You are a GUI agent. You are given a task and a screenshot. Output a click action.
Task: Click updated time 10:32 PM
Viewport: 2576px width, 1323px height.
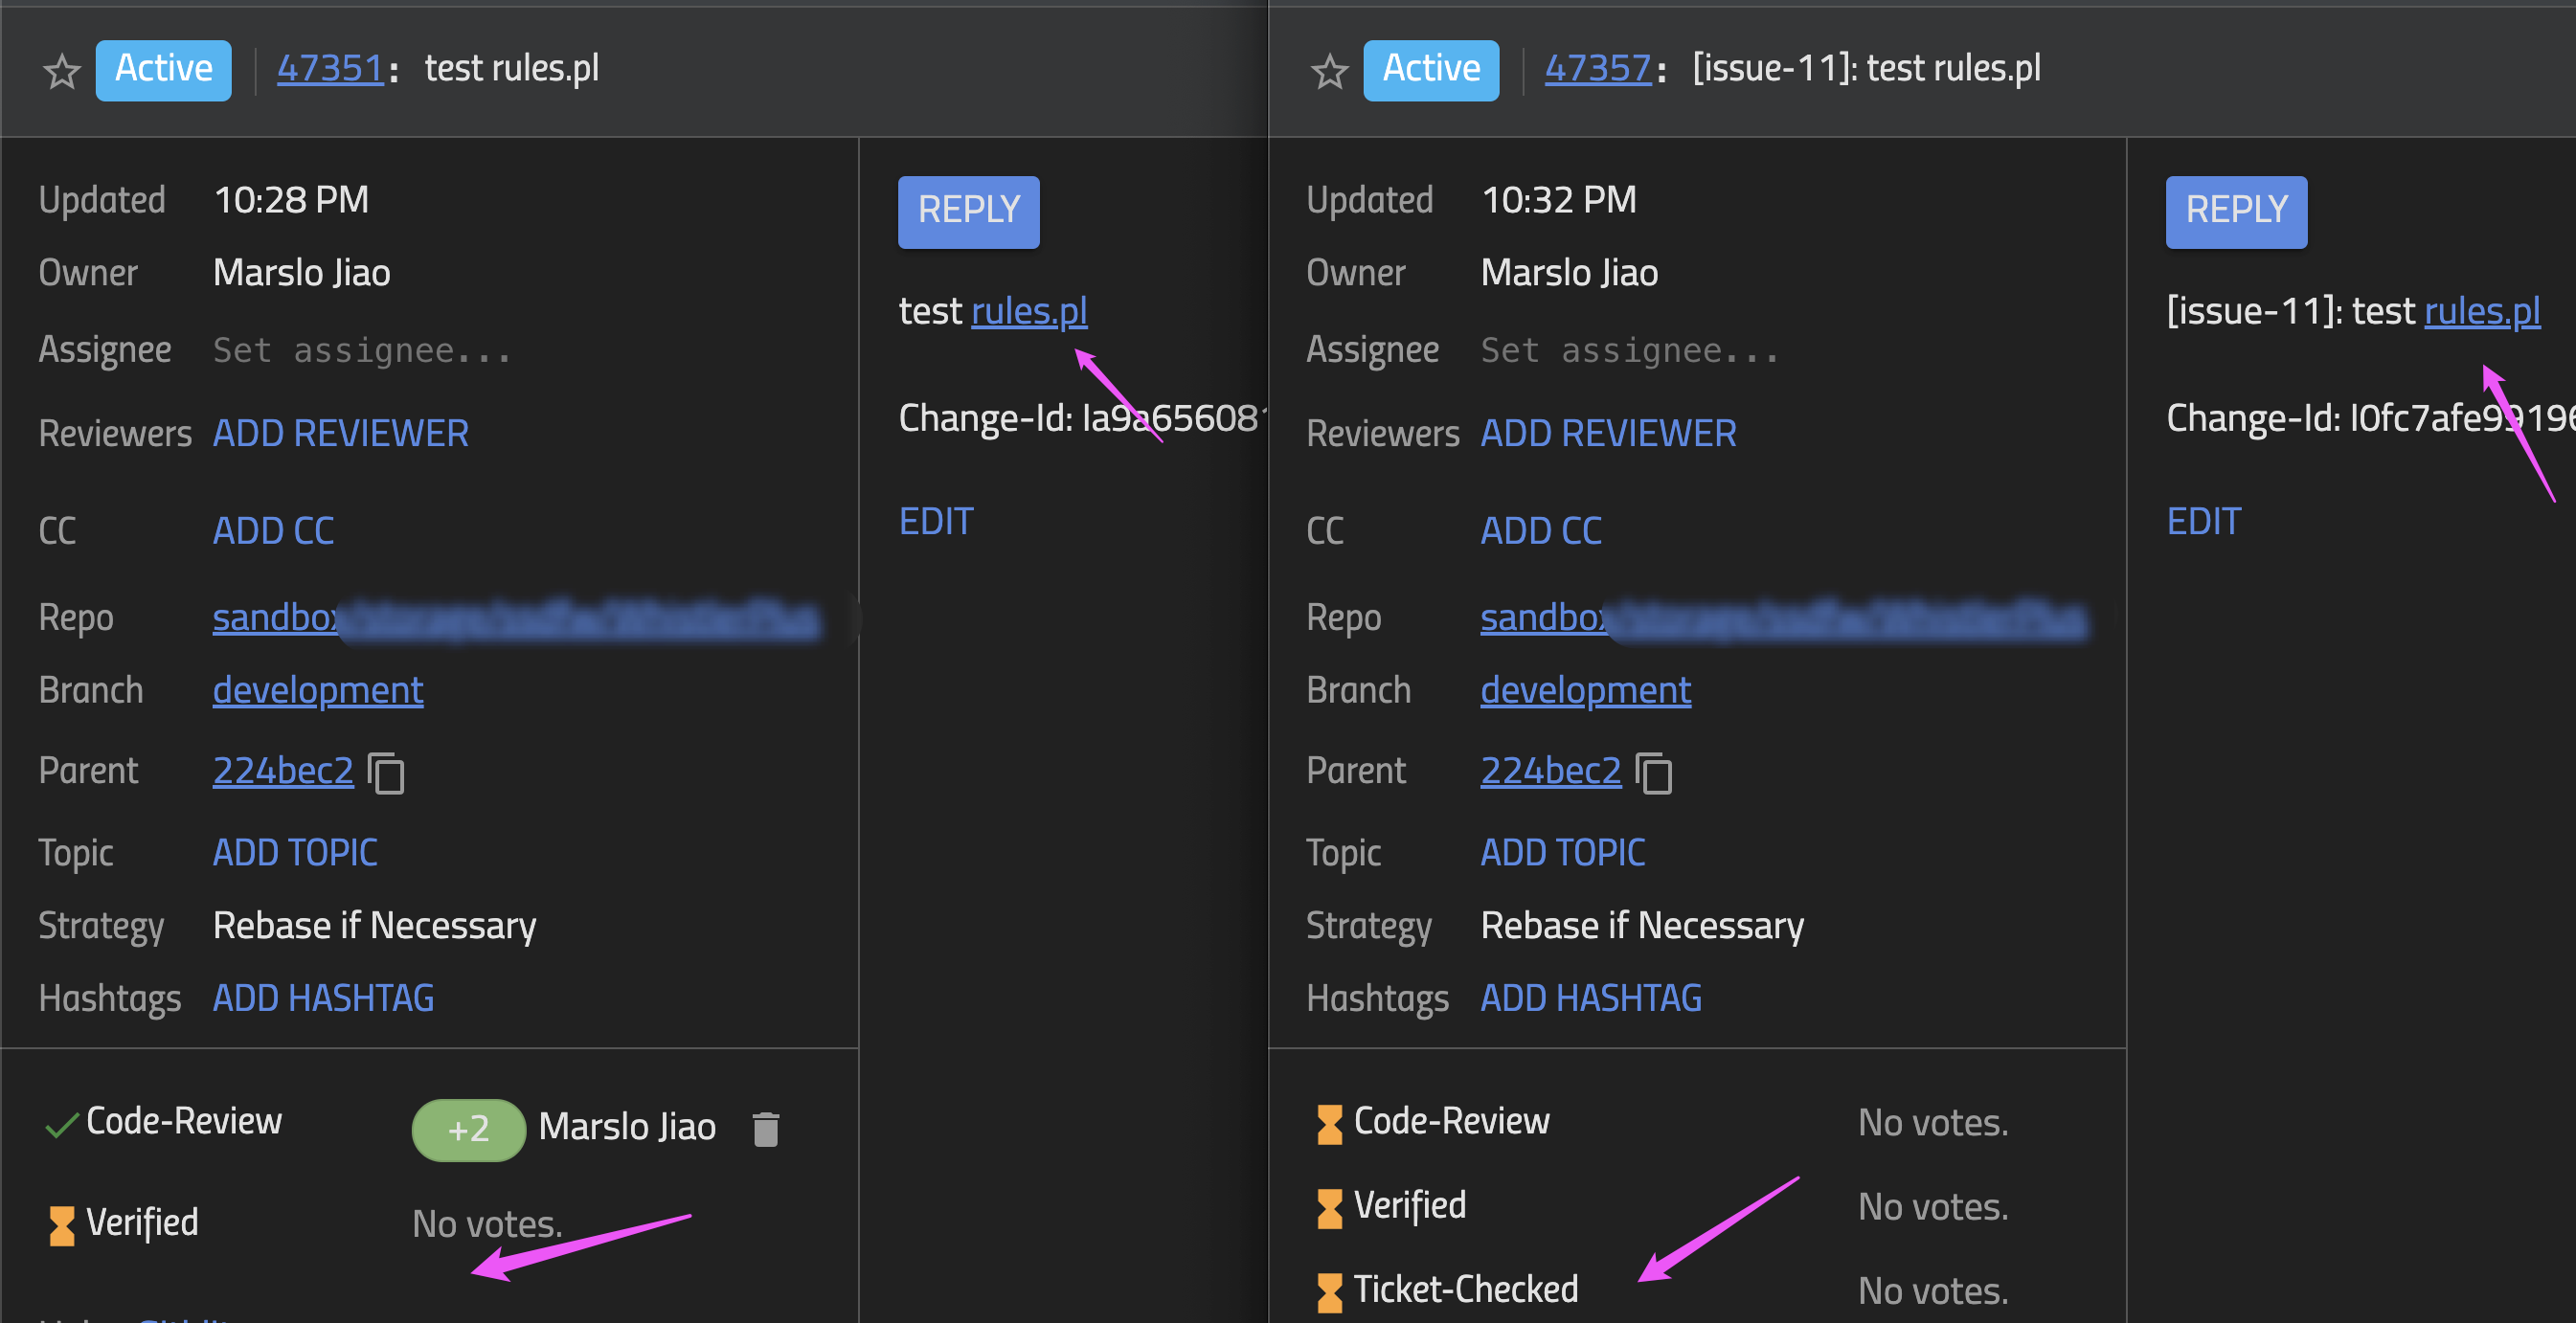pyautogui.click(x=1559, y=200)
